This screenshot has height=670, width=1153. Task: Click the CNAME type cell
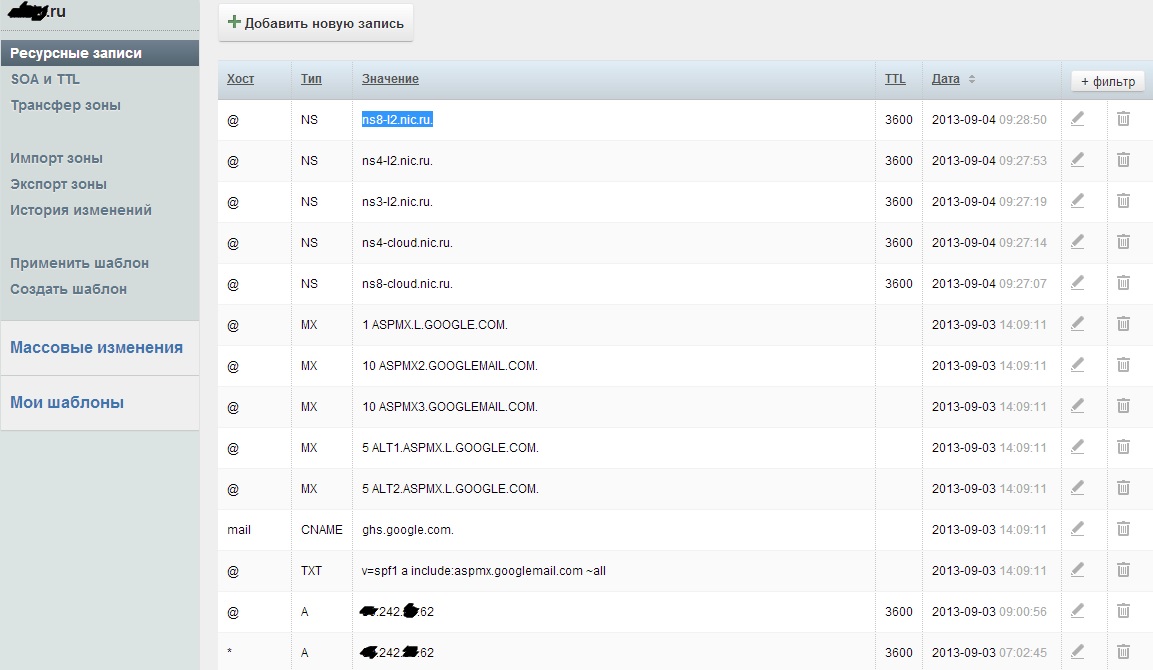click(321, 530)
